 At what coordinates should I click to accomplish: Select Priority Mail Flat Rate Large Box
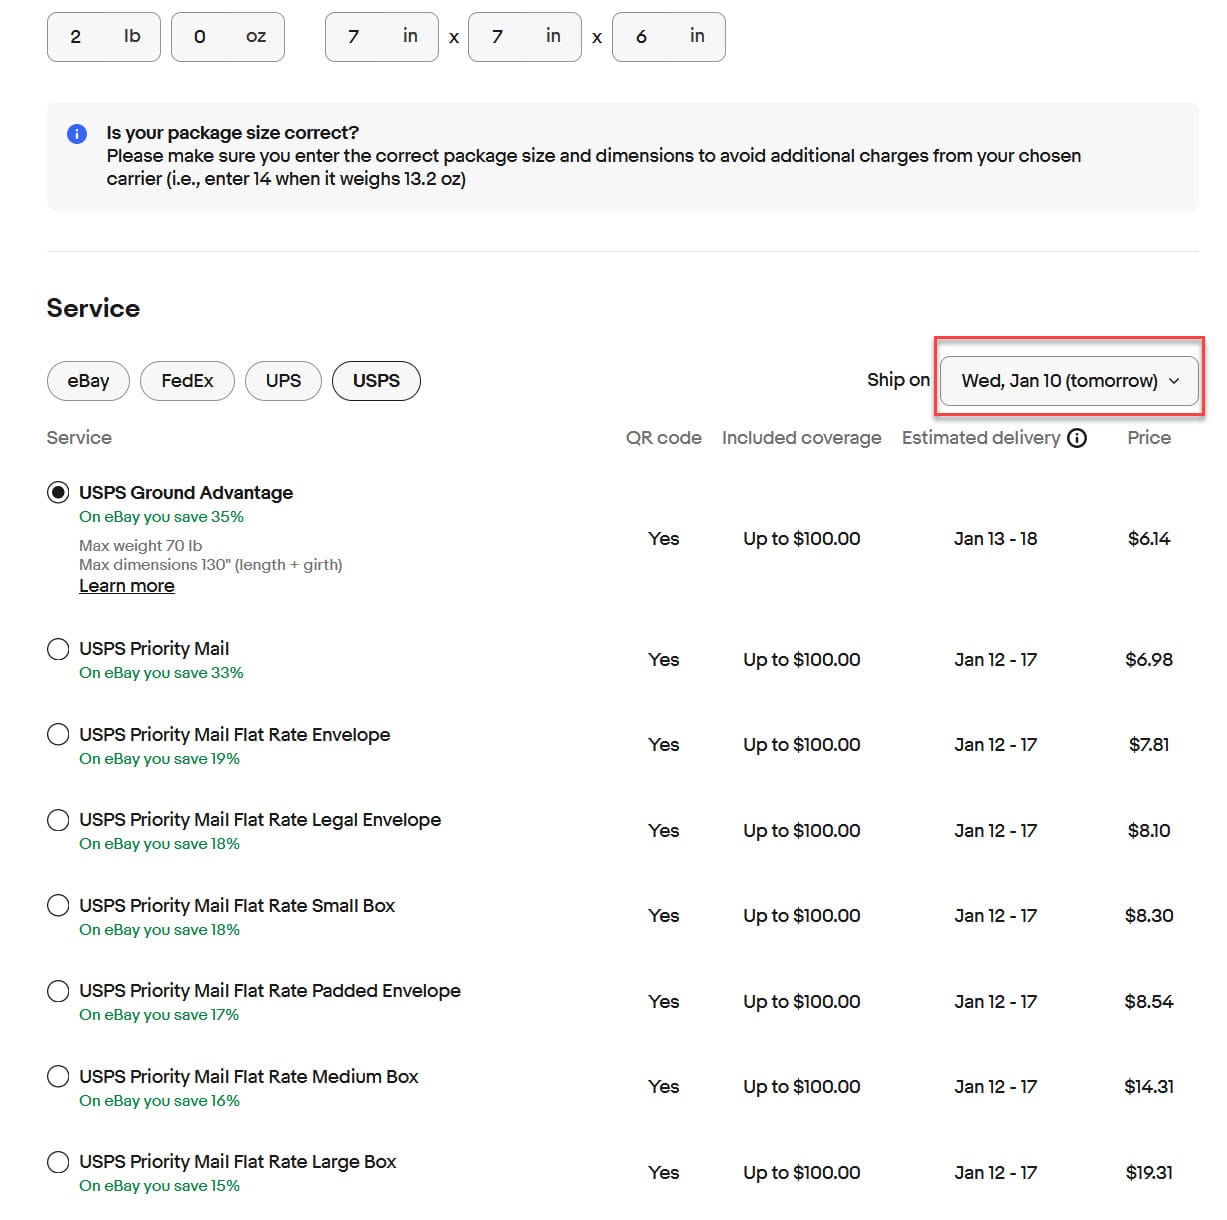tap(58, 1161)
